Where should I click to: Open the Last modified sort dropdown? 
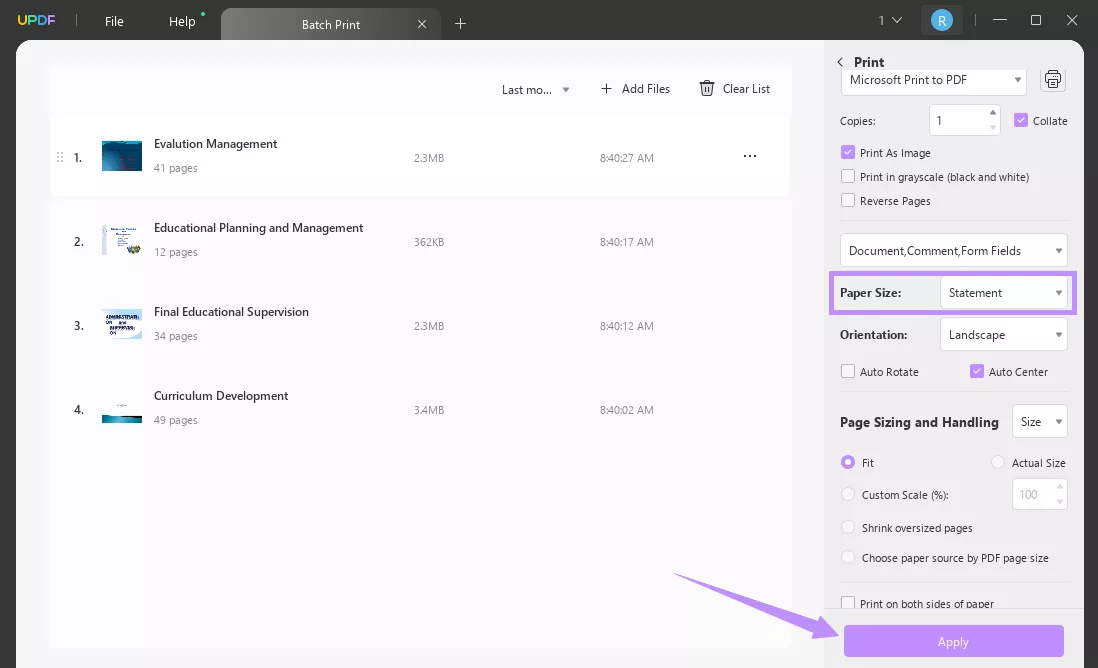[x=535, y=90]
